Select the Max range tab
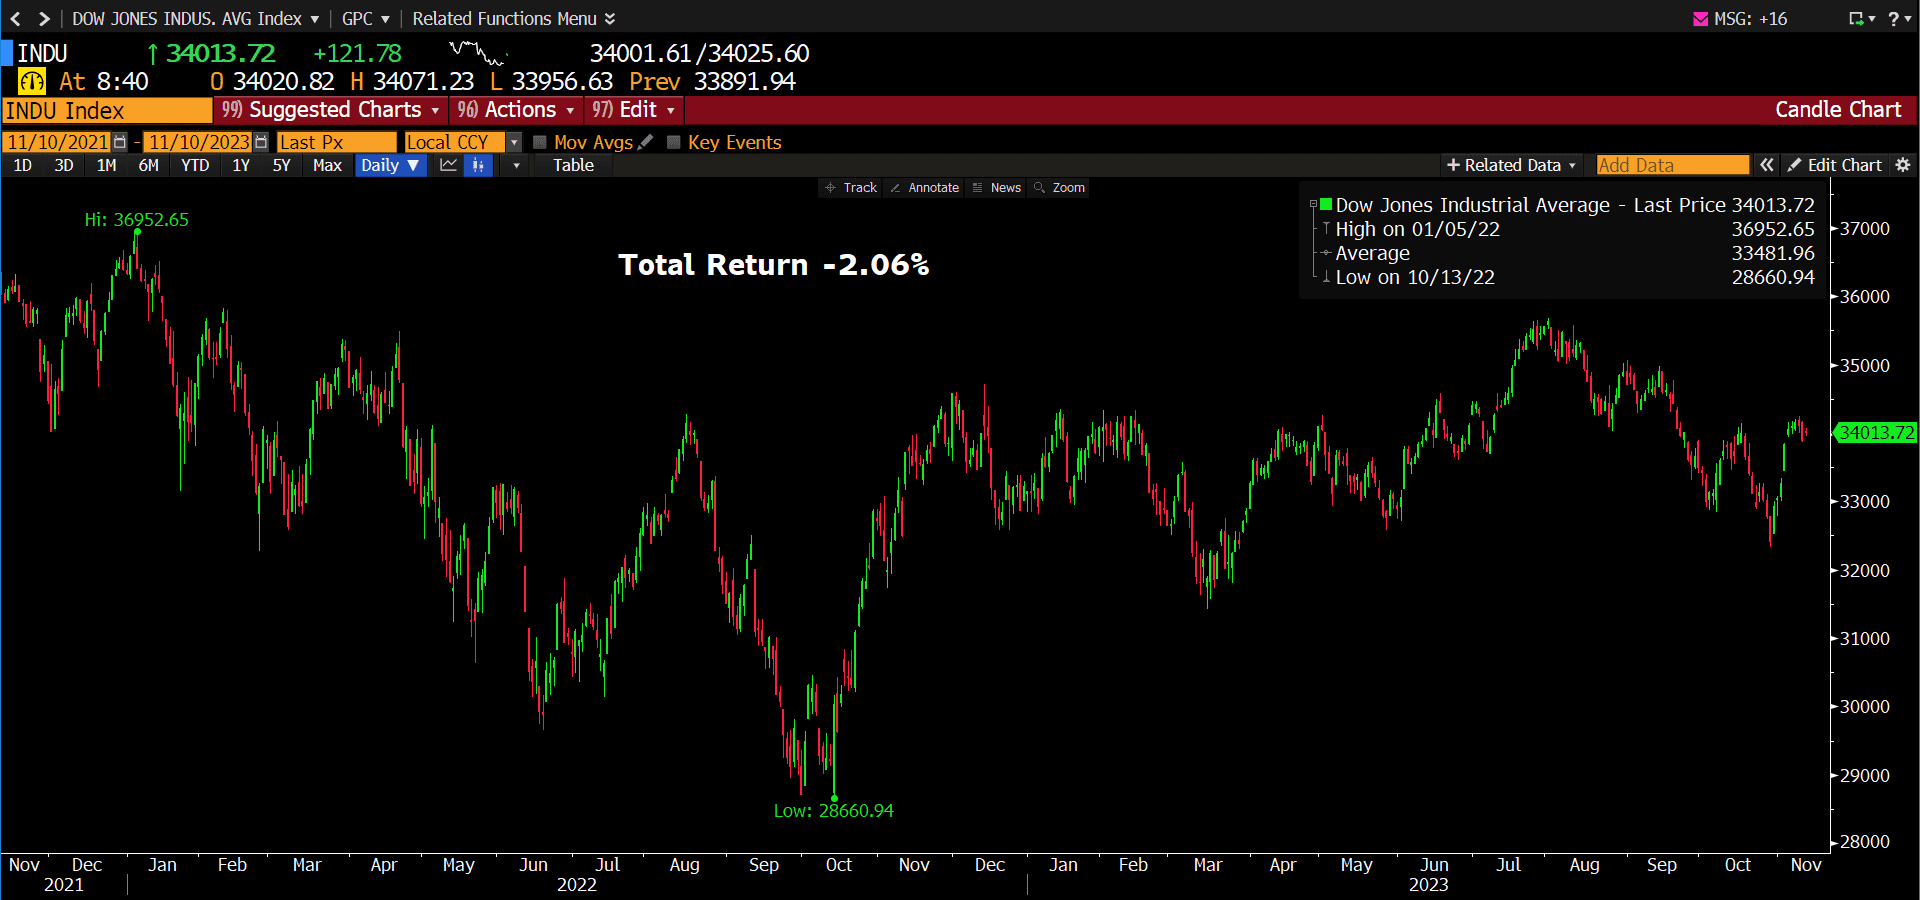1920x900 pixels. click(x=327, y=165)
